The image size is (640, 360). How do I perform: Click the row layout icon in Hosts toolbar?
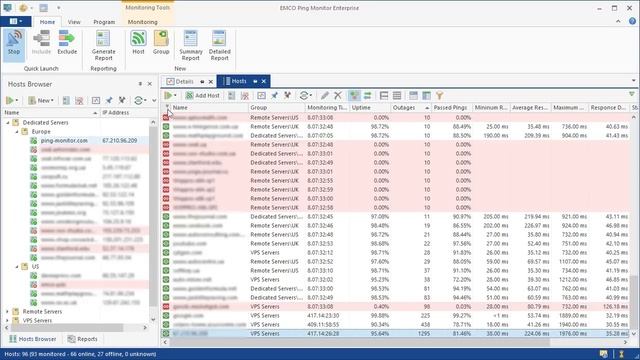point(384,96)
